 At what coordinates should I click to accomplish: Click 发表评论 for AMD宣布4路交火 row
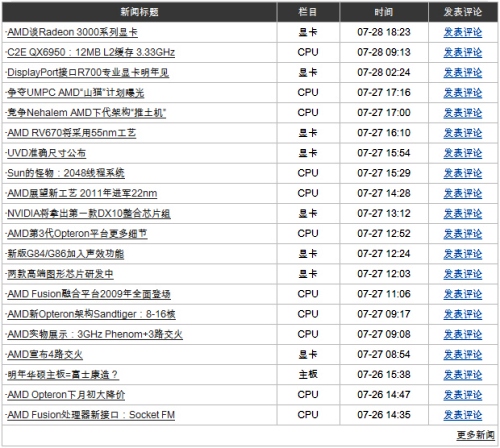(x=463, y=354)
